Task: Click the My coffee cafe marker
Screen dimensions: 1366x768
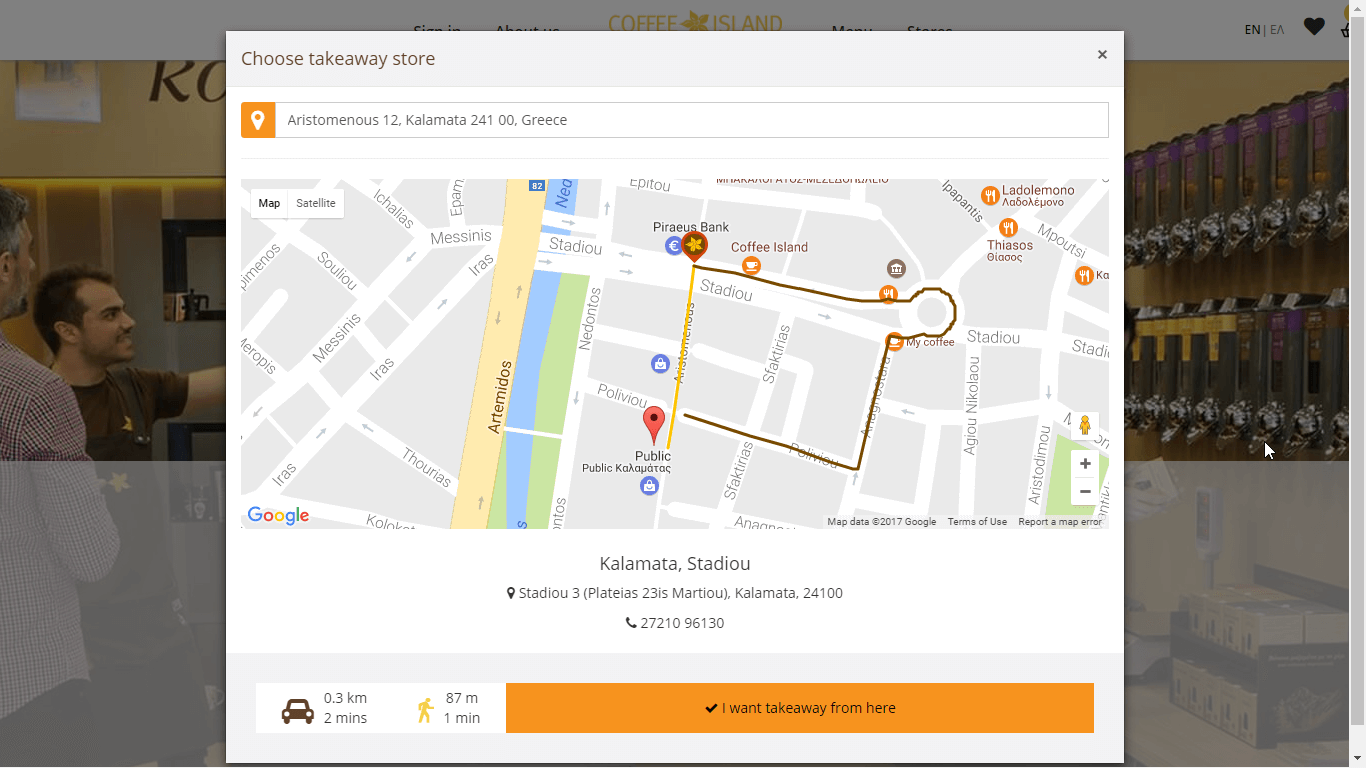Action: tap(895, 341)
